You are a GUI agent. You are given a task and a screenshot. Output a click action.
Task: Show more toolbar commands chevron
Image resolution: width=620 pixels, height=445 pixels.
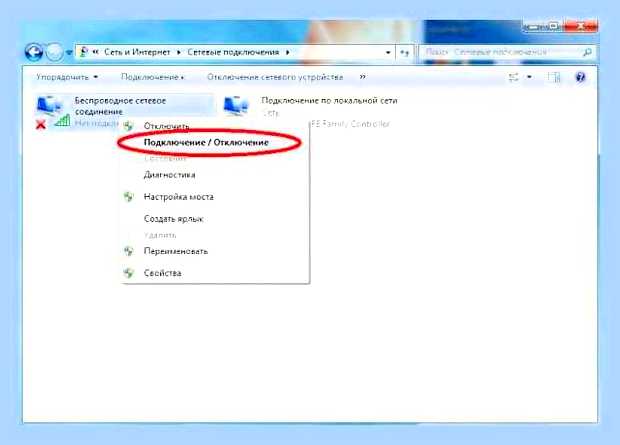pyautogui.click(x=362, y=77)
